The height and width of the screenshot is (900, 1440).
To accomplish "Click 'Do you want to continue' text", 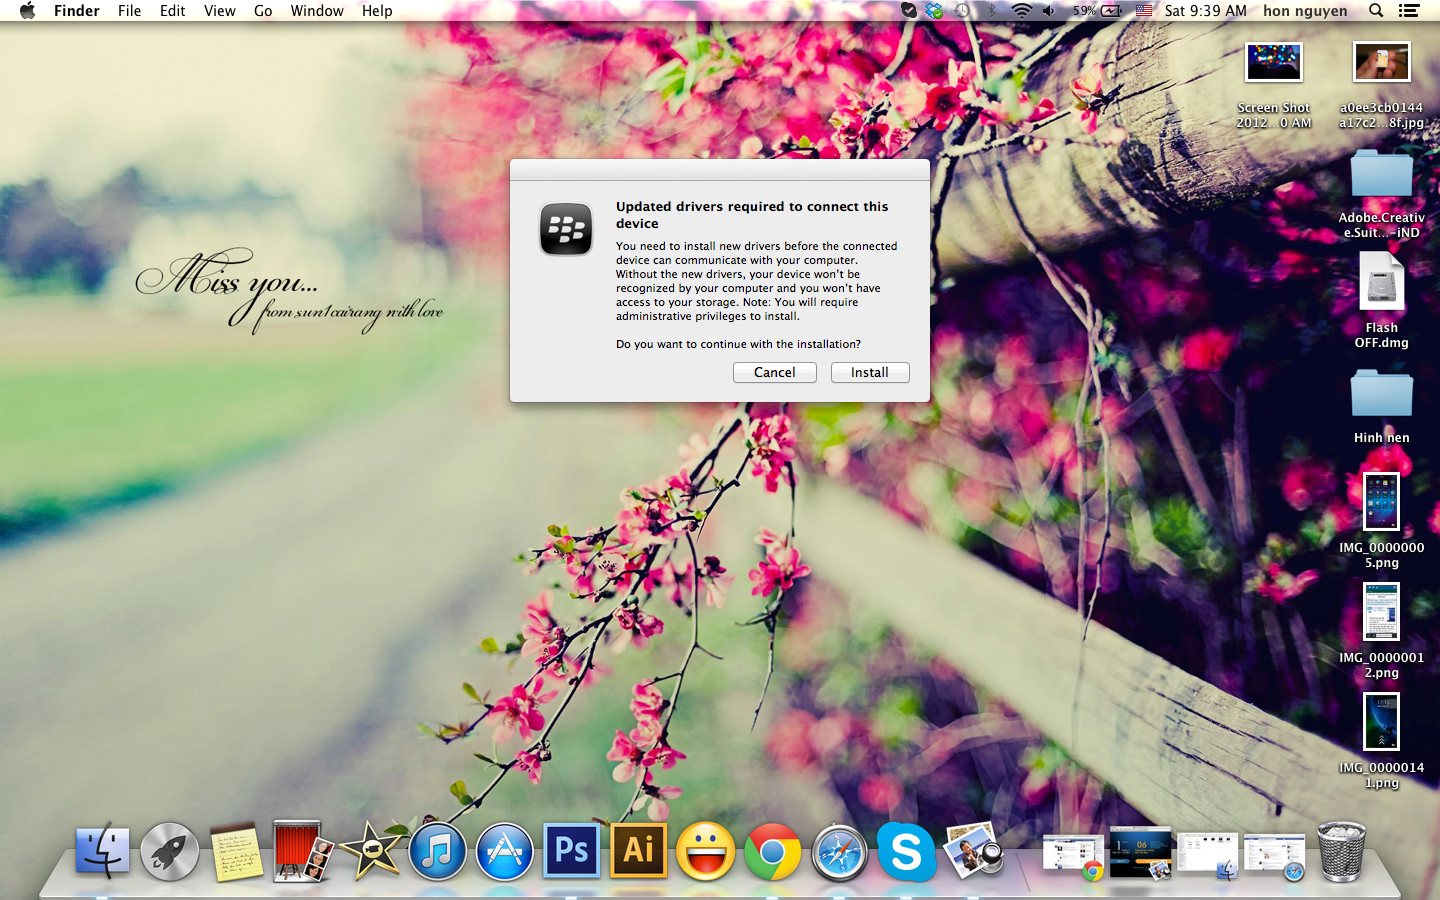I will 738,344.
